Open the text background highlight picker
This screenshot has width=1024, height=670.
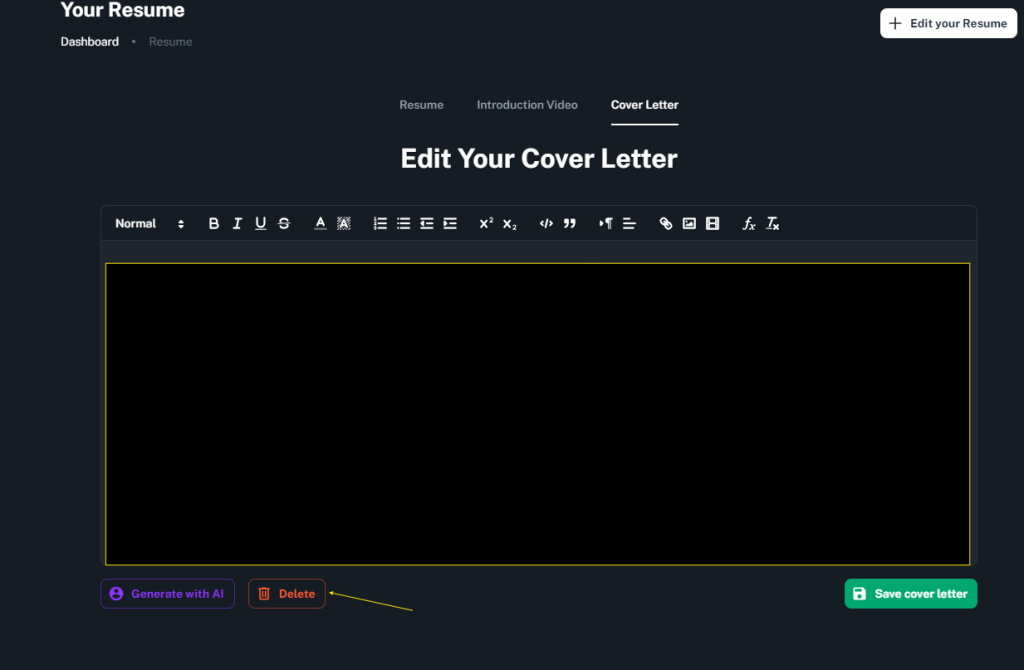(344, 223)
